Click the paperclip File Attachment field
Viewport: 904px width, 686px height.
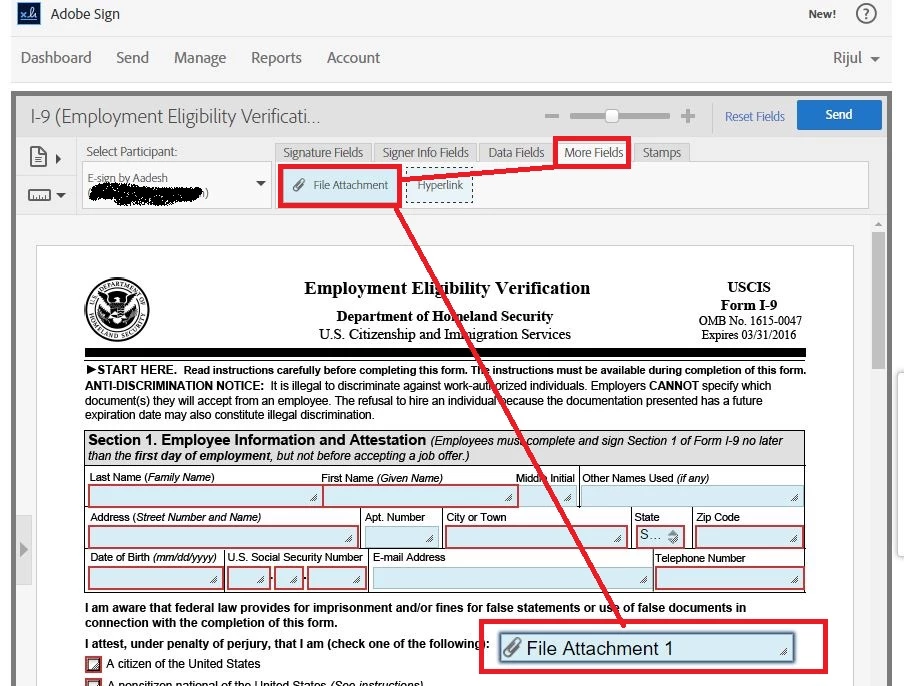click(x=340, y=185)
